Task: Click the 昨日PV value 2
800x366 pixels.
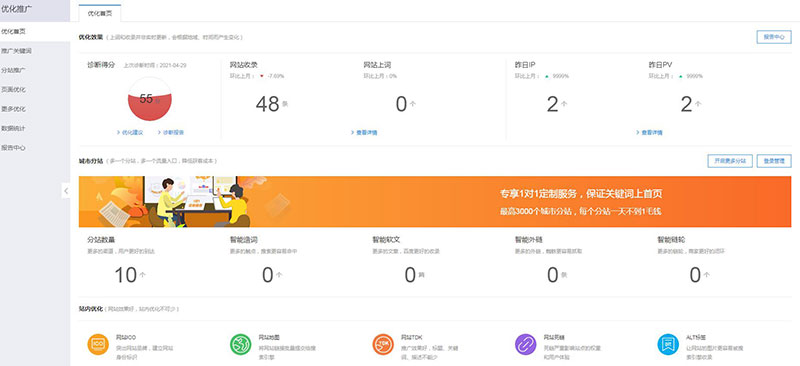Action: point(686,104)
